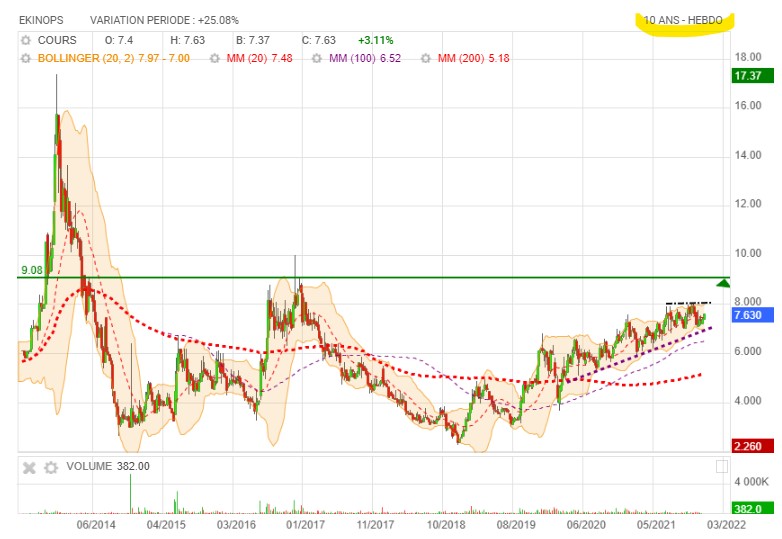Click the green 382.0 volume tag
The image size is (782, 539).
coord(753,508)
